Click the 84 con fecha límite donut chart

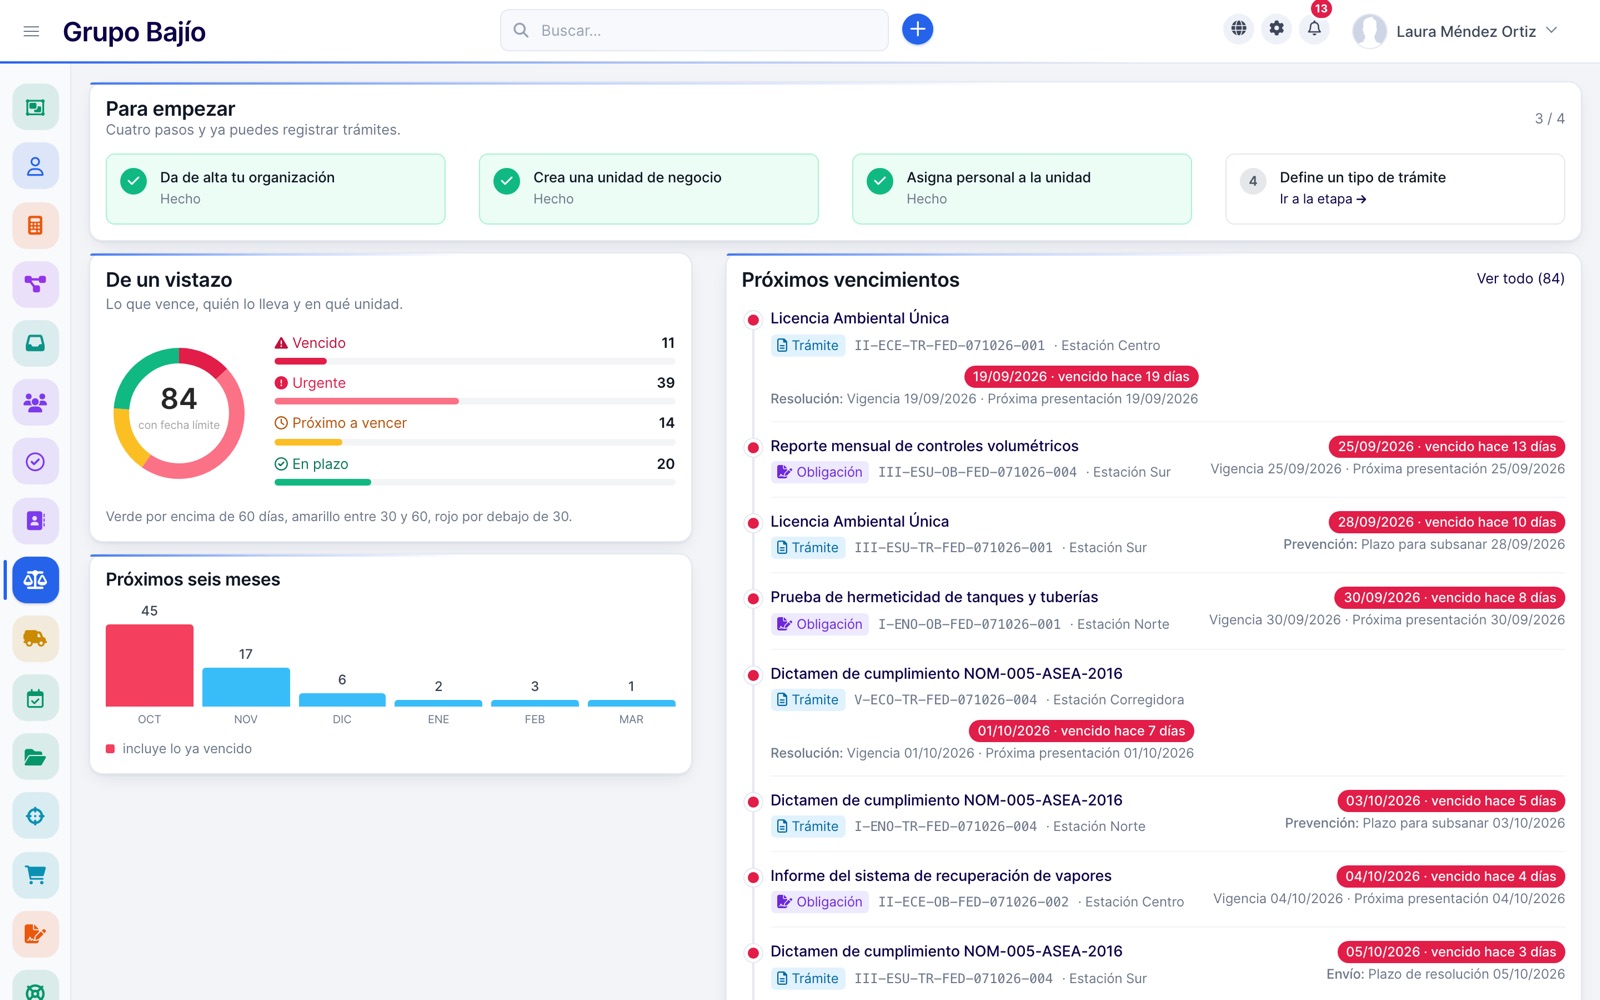pyautogui.click(x=179, y=413)
